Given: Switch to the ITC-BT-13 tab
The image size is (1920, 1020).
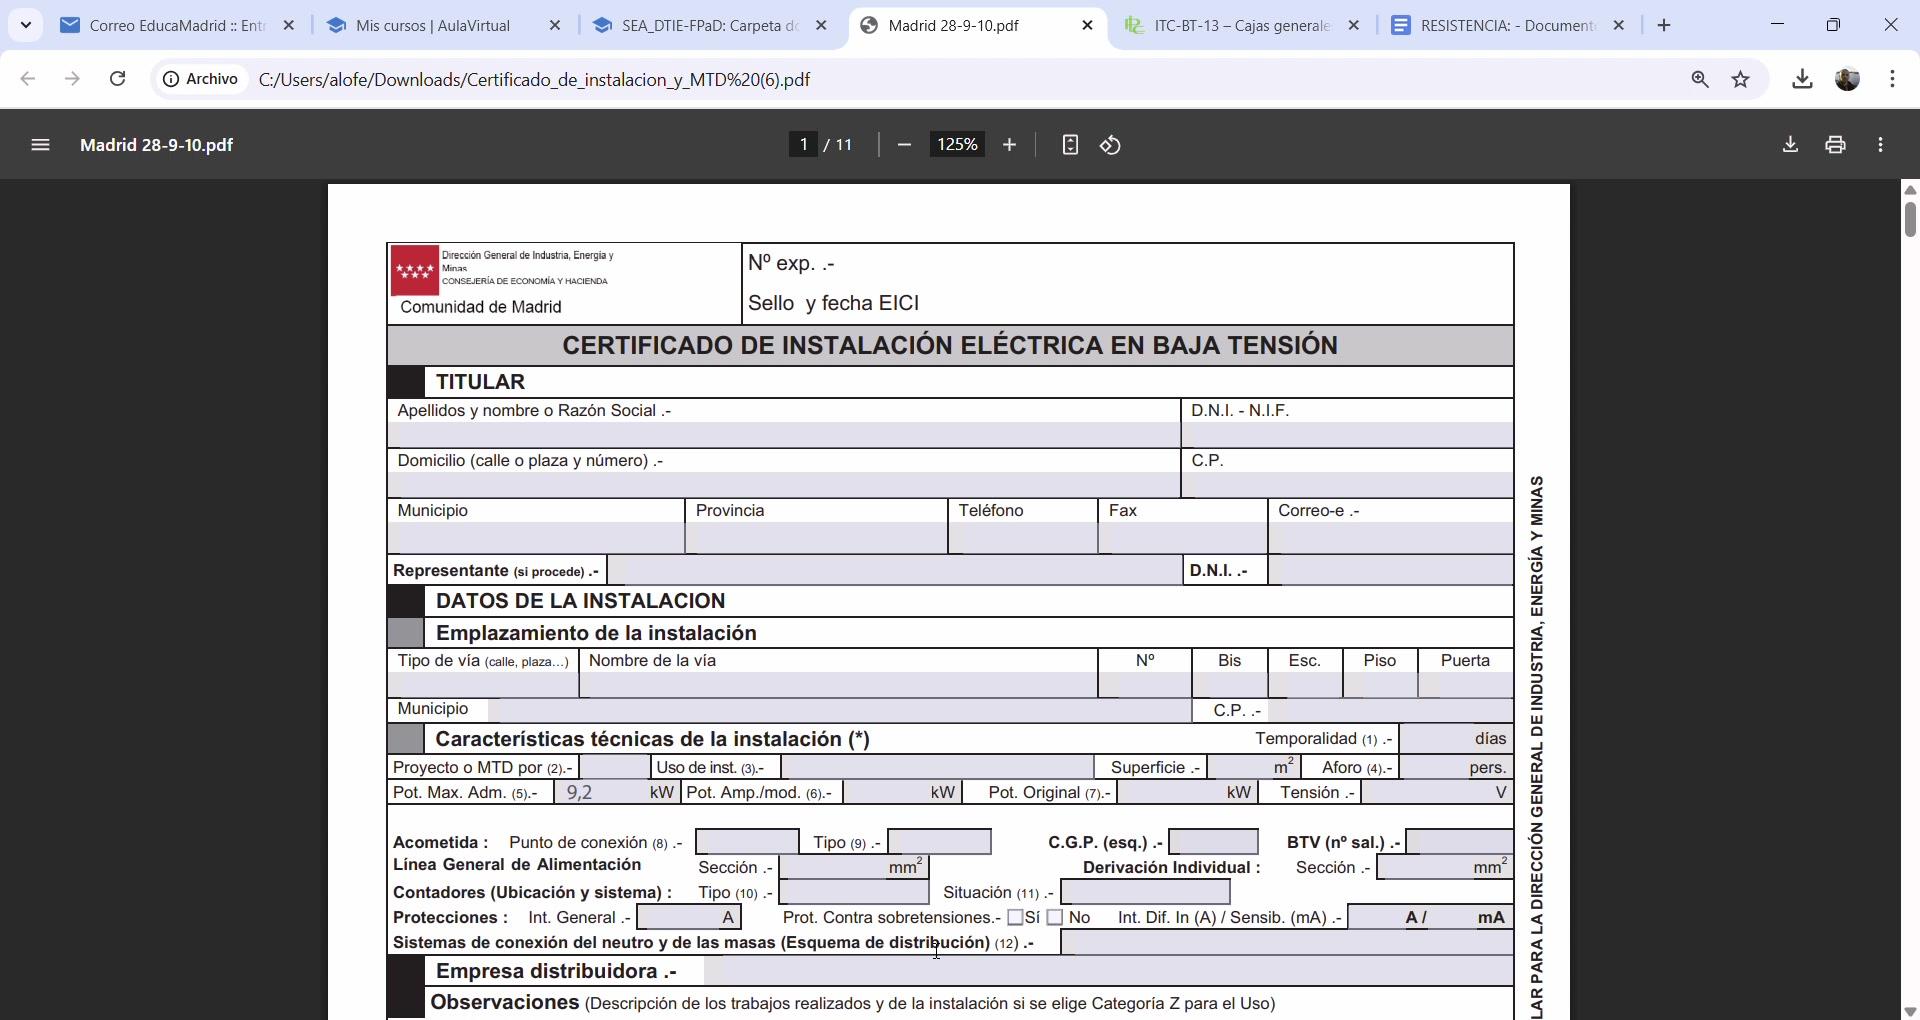Looking at the screenshot, I should pos(1240,26).
